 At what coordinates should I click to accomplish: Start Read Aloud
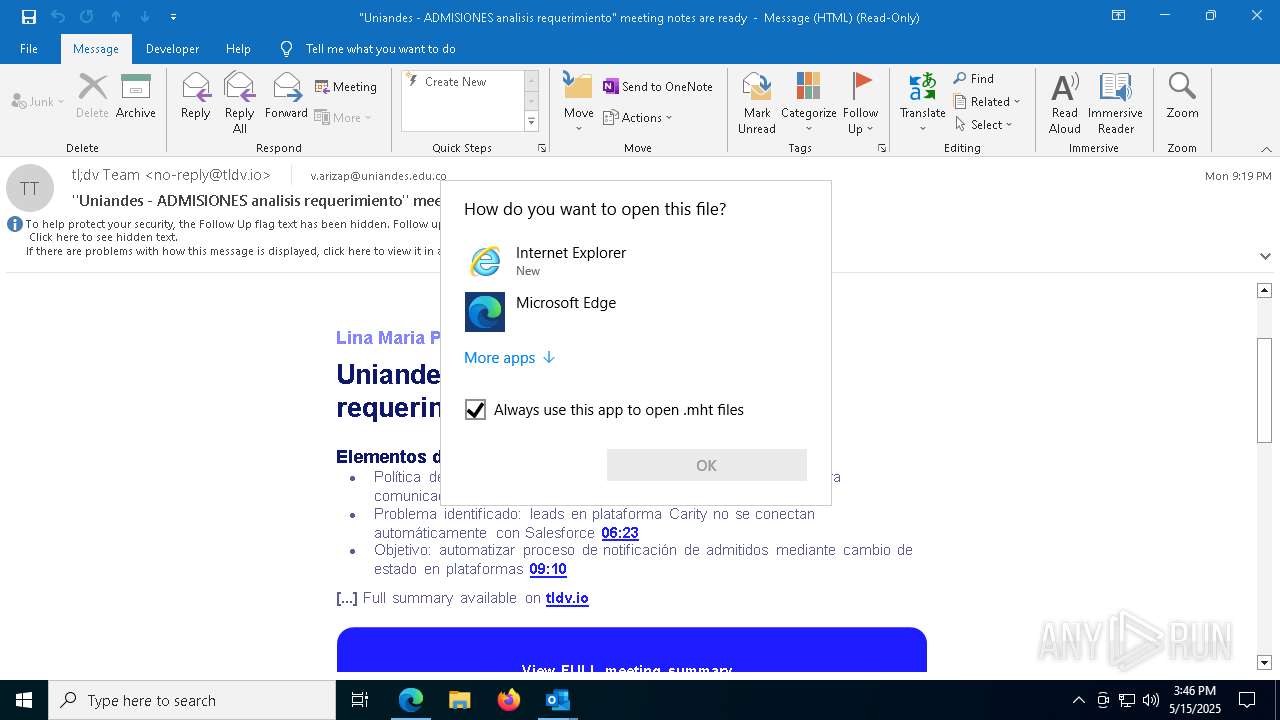point(1065,103)
